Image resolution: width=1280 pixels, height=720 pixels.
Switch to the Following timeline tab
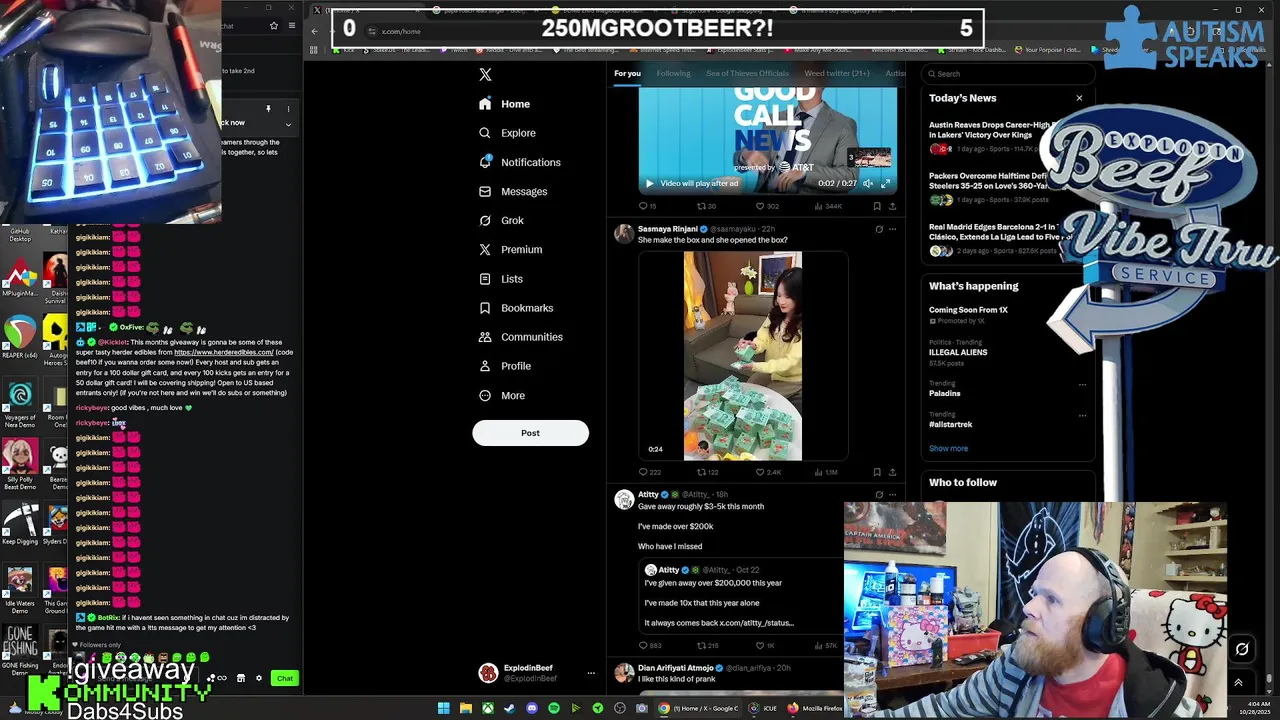[673, 73]
